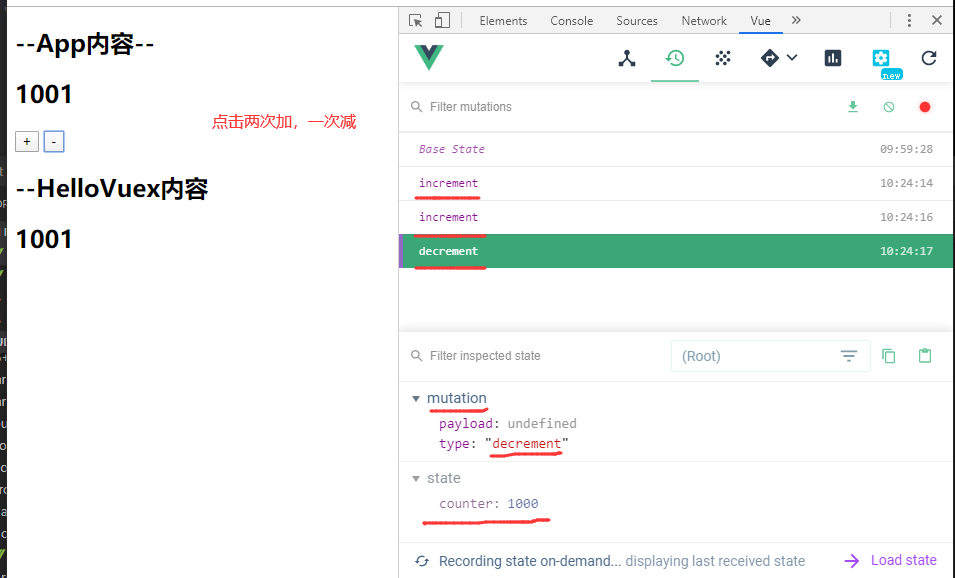Viewport: 955px width, 578px height.
Task: Toggle the inspect element picker
Action: (416, 20)
